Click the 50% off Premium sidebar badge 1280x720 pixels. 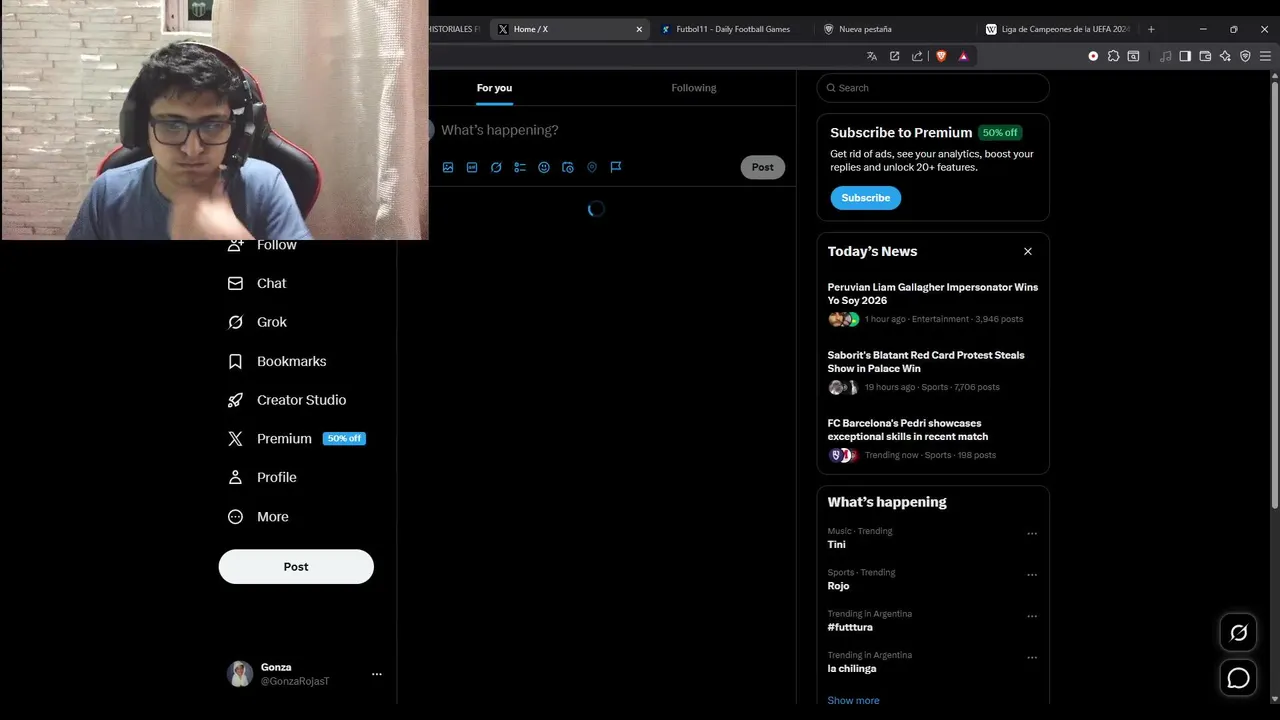(x=344, y=439)
